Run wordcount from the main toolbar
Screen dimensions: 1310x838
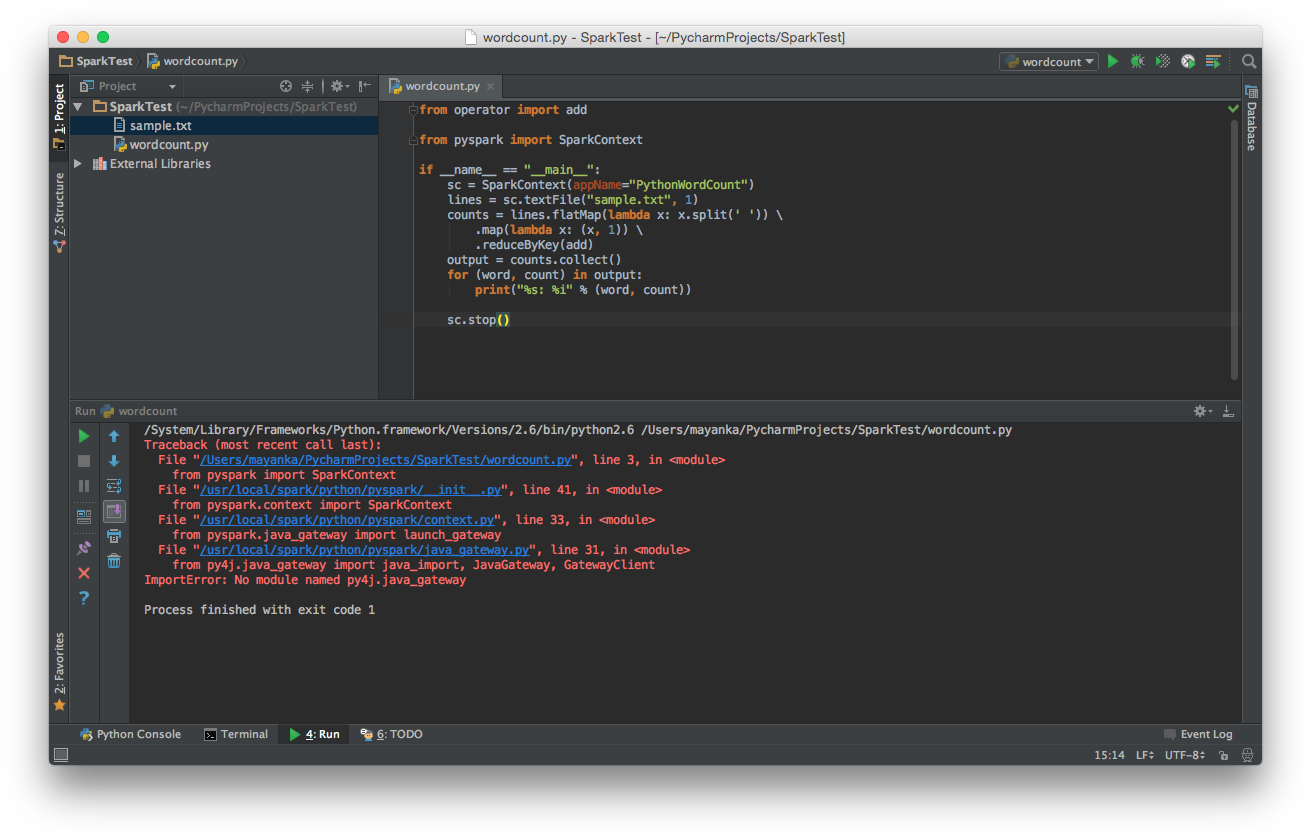coord(1113,61)
